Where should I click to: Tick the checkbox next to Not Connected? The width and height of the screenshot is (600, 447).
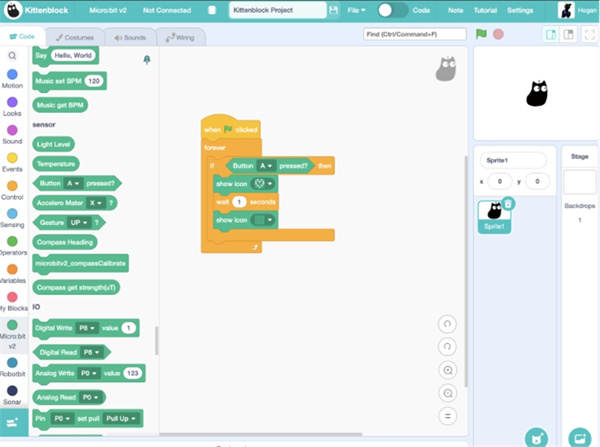[212, 10]
